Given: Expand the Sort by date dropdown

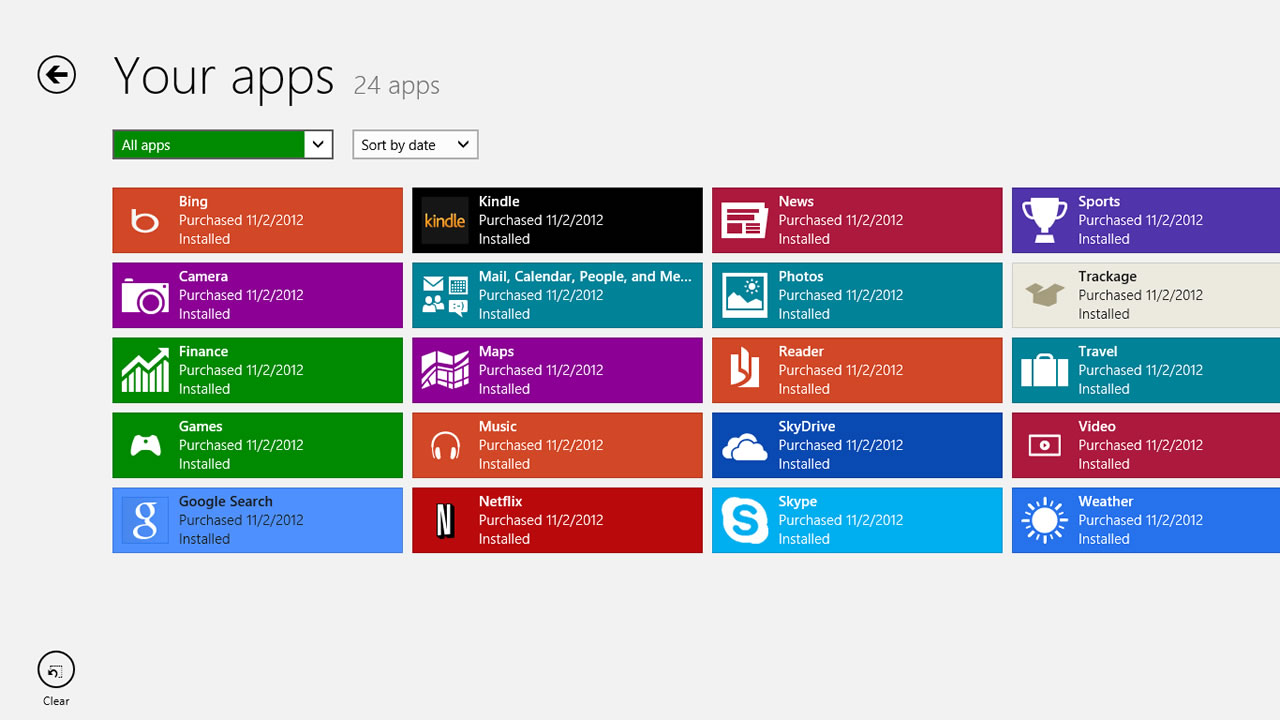Looking at the screenshot, I should 415,145.
